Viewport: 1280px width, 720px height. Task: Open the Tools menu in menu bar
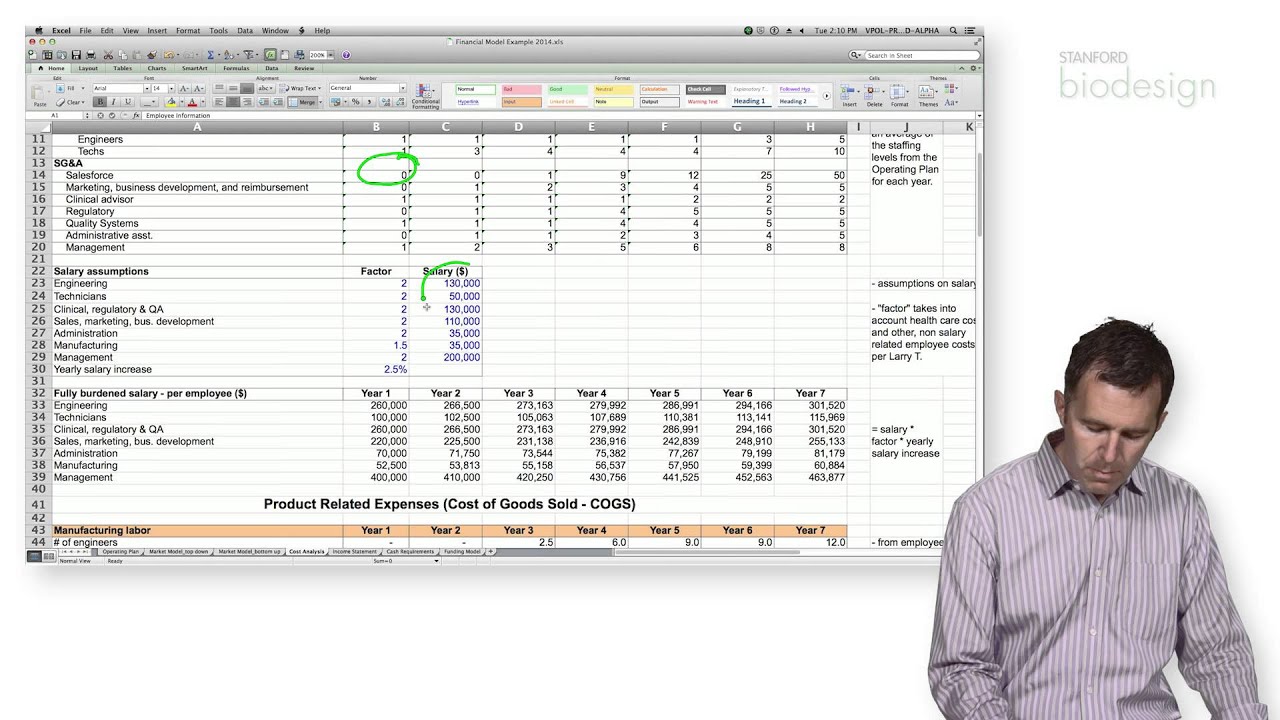pos(218,31)
